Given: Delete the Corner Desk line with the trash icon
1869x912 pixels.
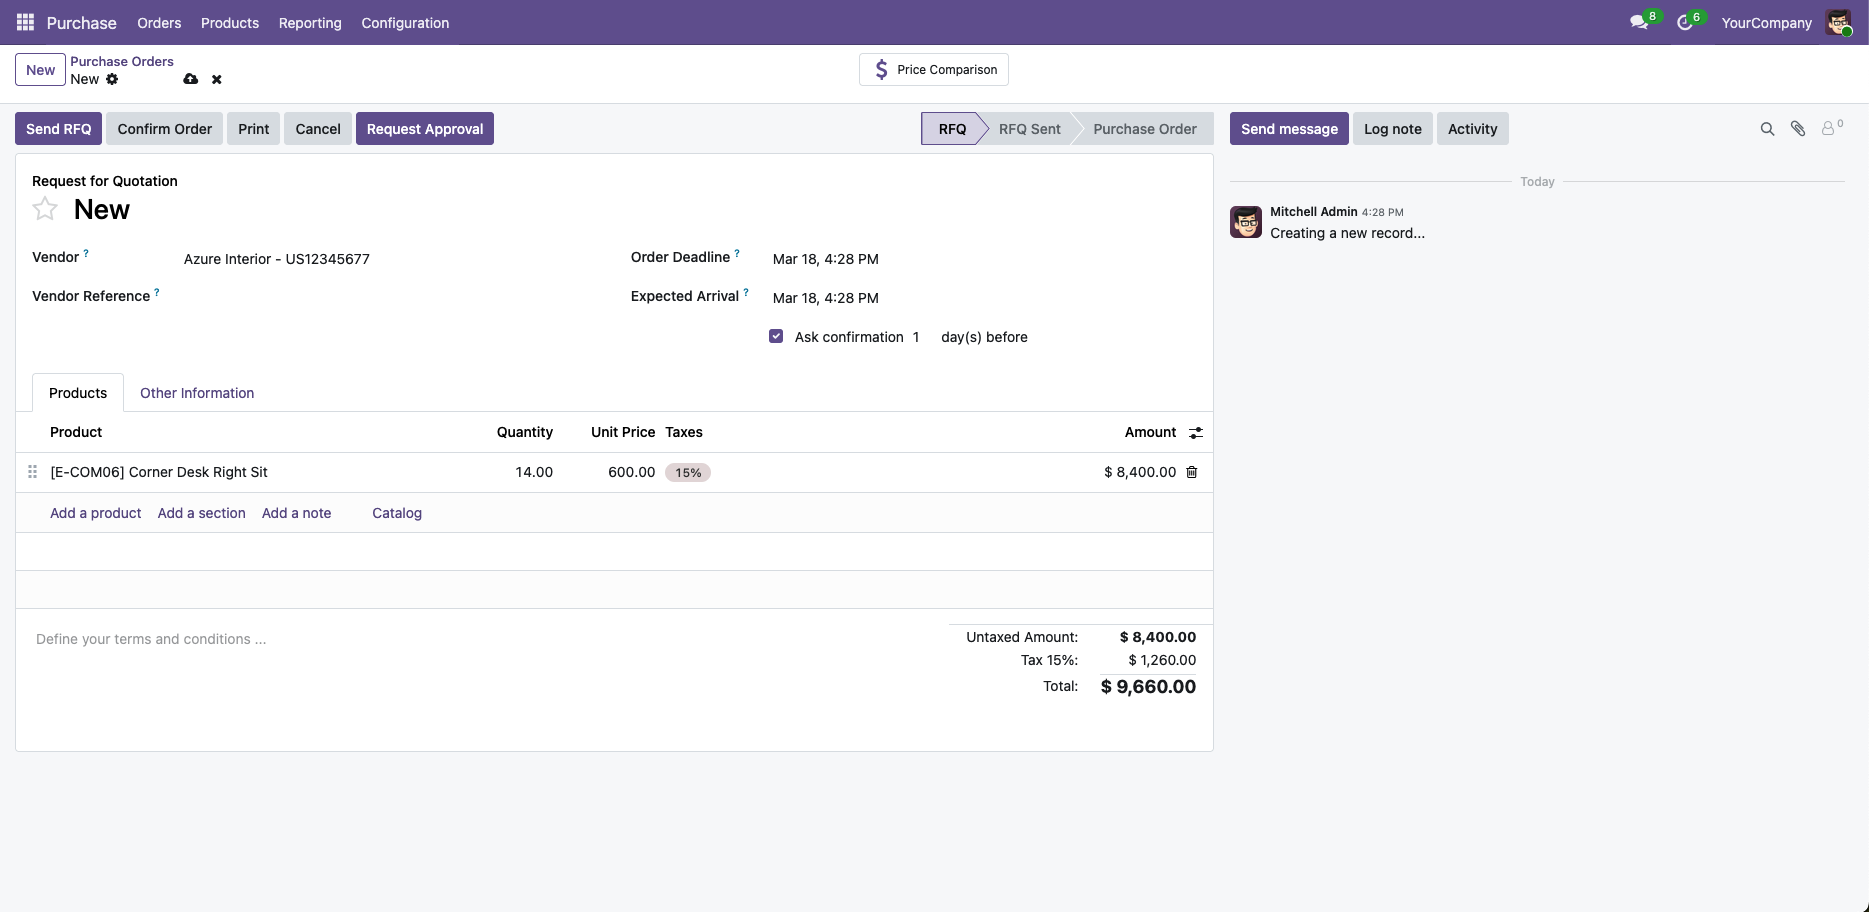Looking at the screenshot, I should [x=1191, y=471].
